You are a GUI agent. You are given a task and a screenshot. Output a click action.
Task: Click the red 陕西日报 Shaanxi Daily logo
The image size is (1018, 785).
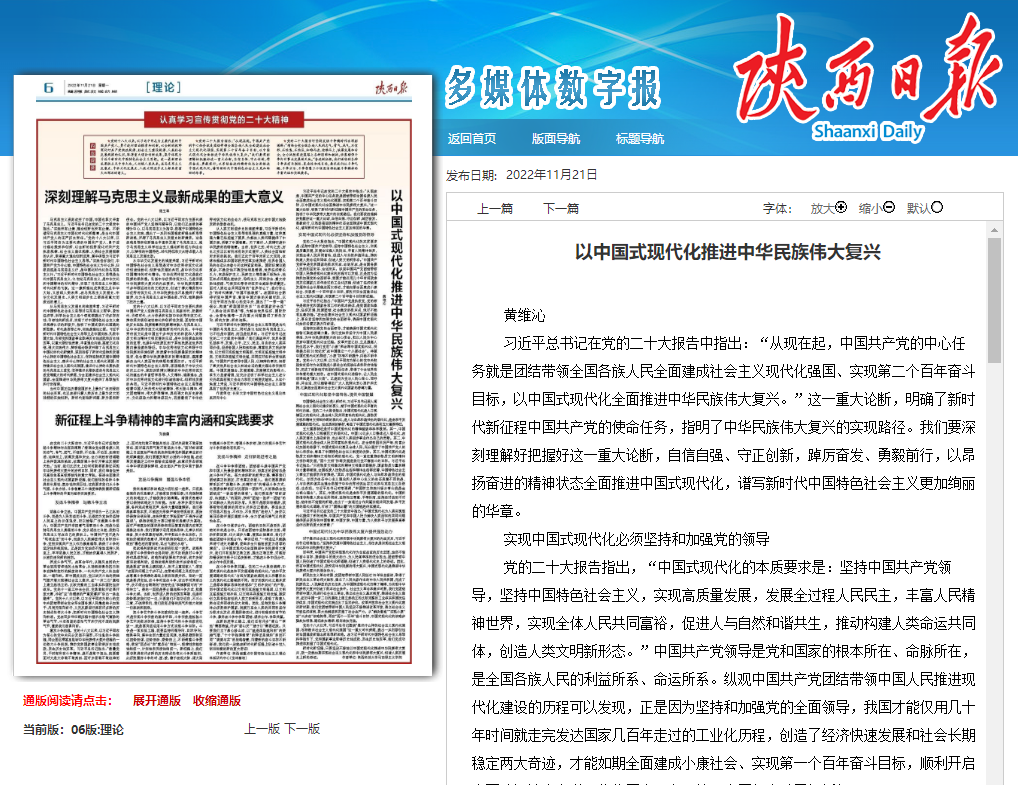[867, 77]
